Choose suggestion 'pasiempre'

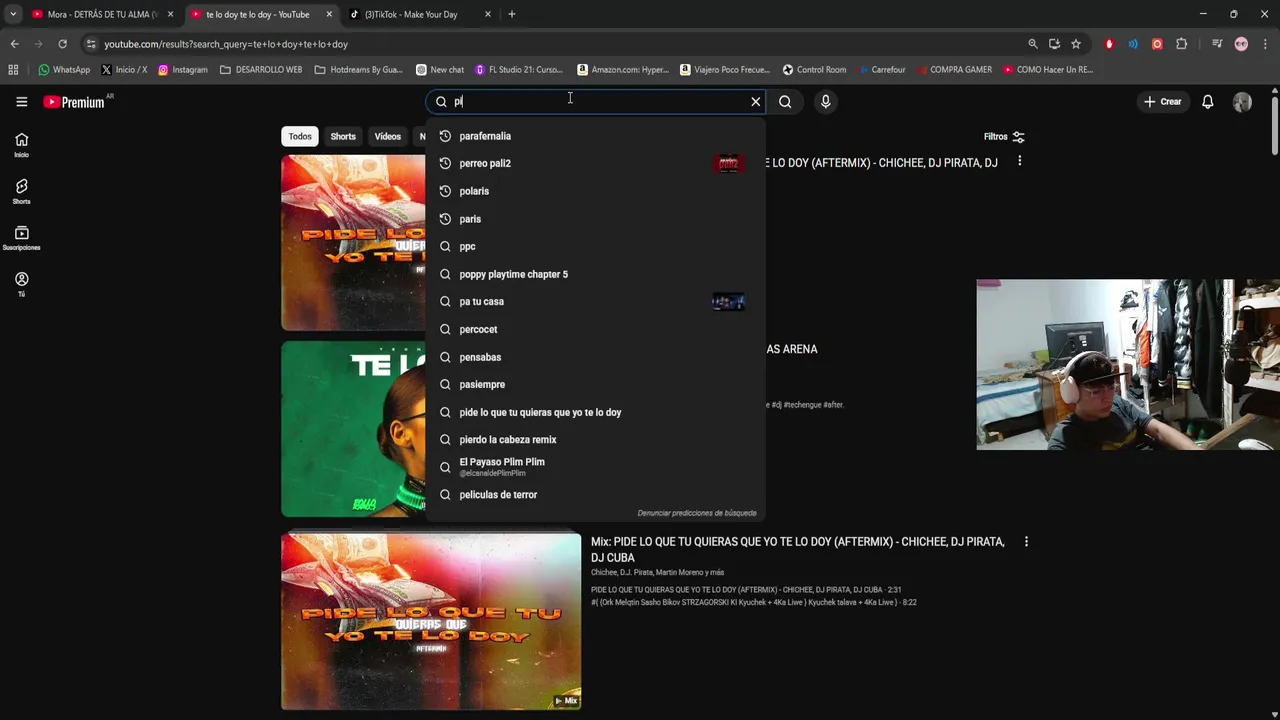click(x=595, y=384)
